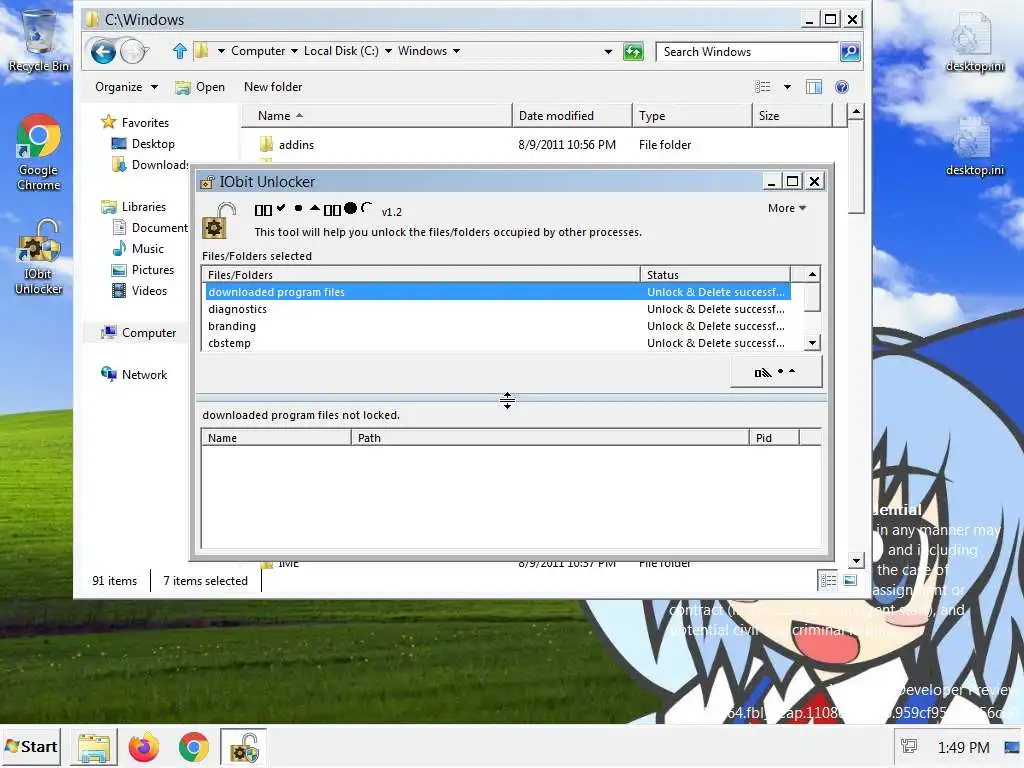Open the Organize dropdown menu
Image resolution: width=1024 pixels, height=768 pixels.
[126, 87]
